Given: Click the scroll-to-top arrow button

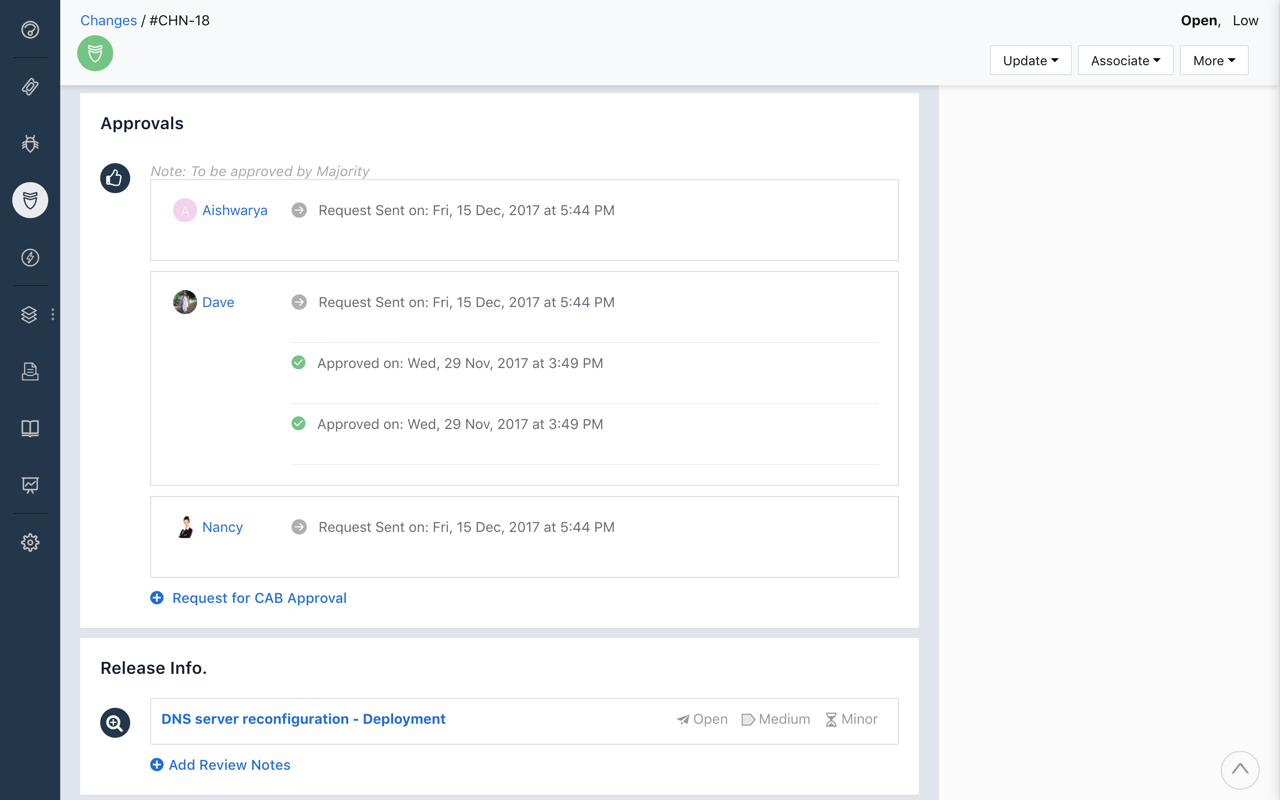Looking at the screenshot, I should [x=1239, y=769].
